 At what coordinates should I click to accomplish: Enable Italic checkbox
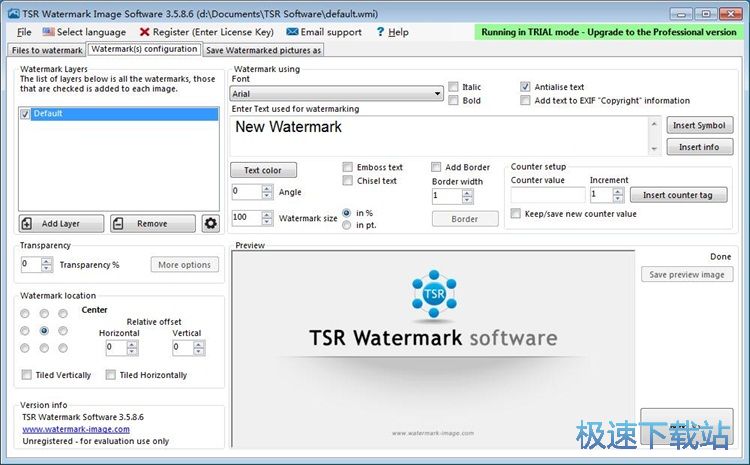pyautogui.click(x=453, y=87)
